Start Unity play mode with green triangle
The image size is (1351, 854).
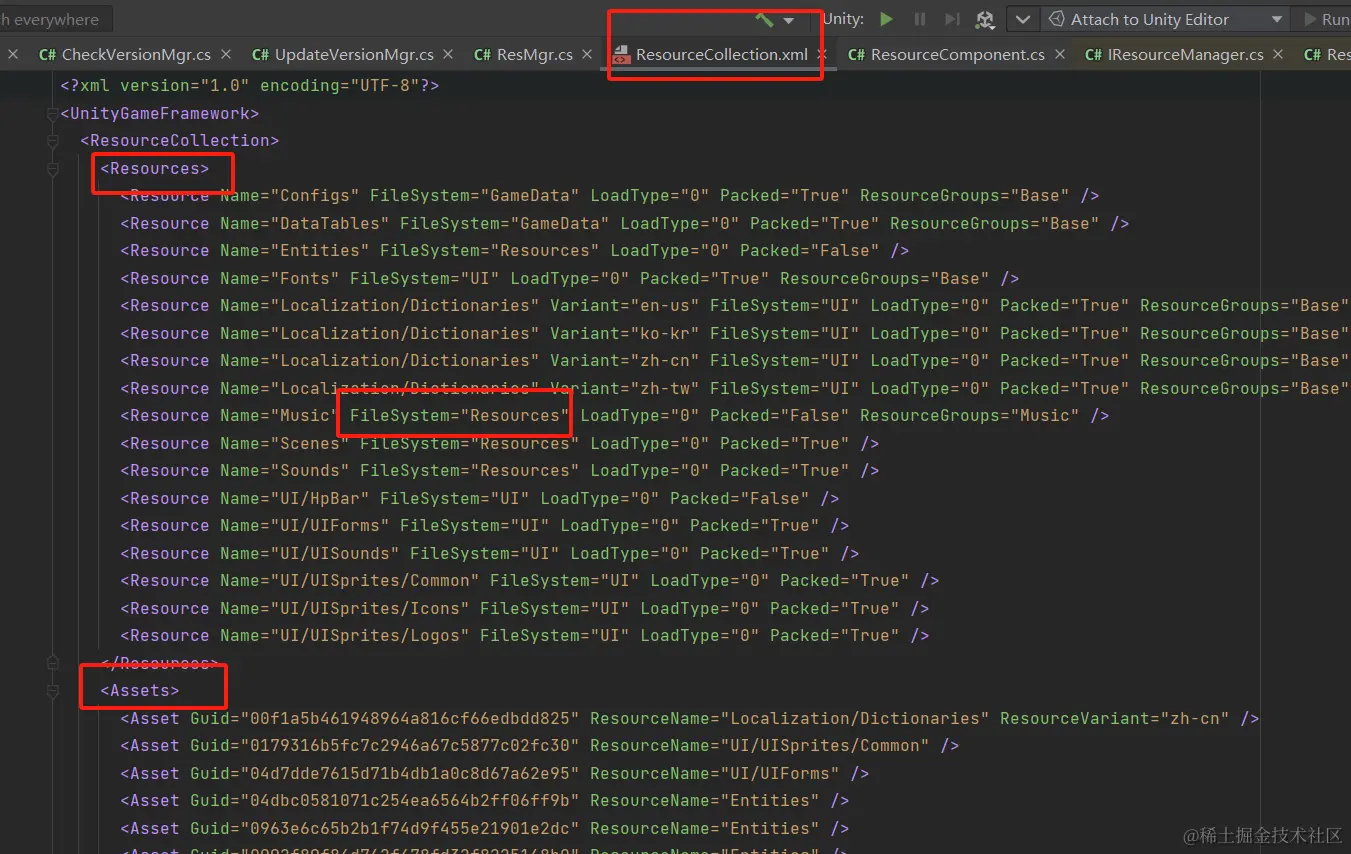[886, 19]
